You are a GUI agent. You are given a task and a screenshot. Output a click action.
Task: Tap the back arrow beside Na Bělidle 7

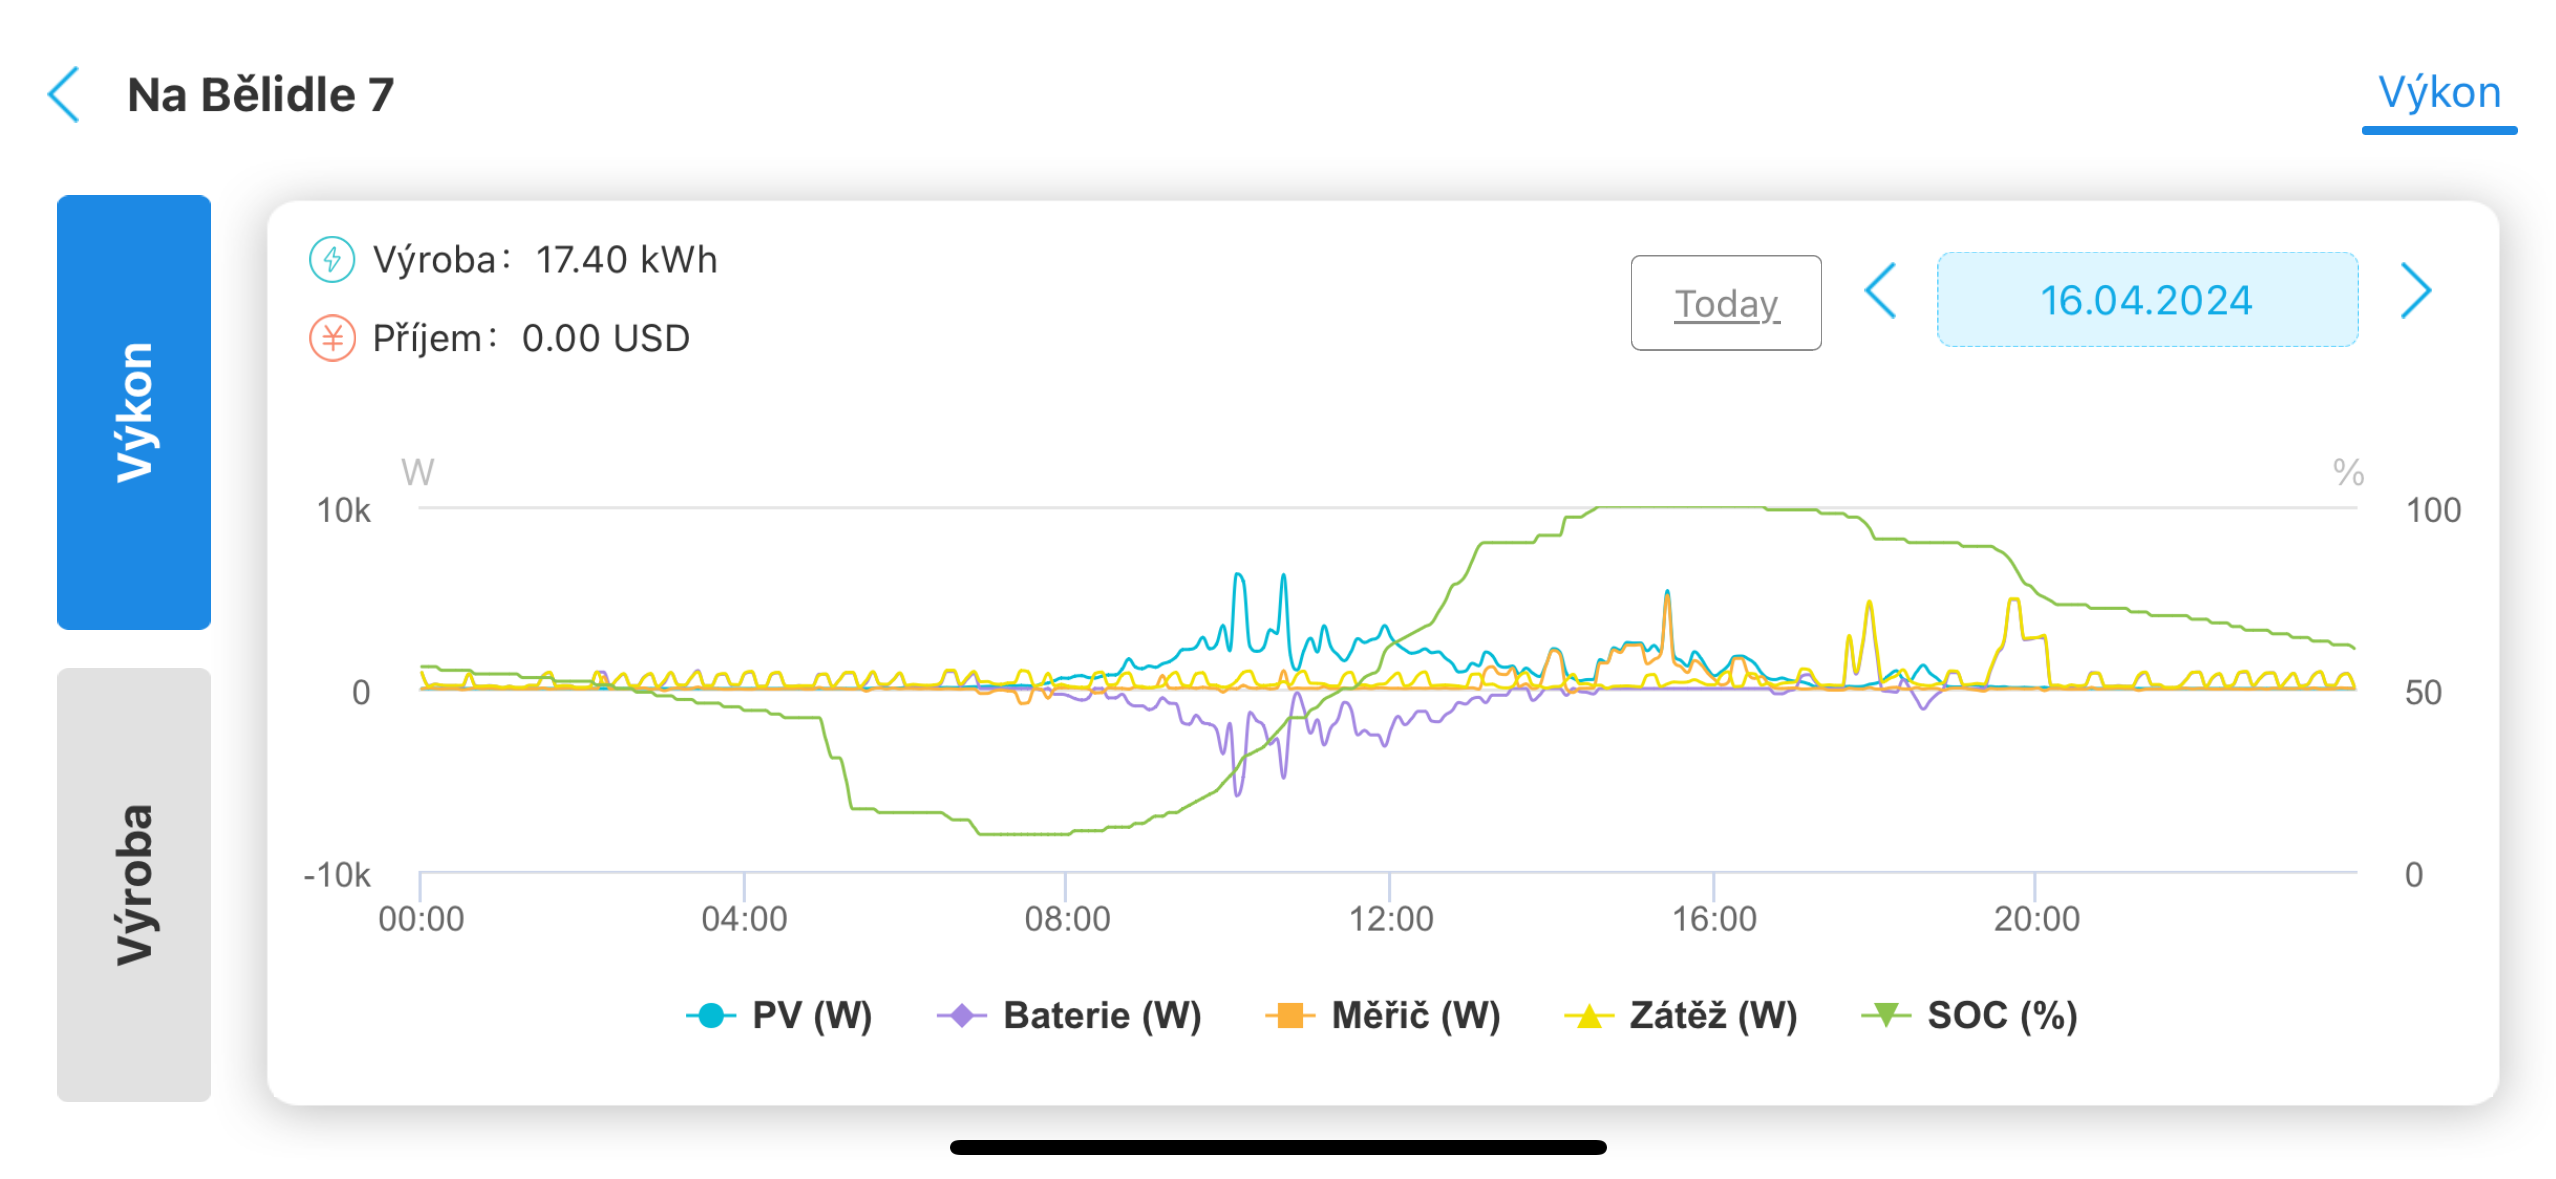pyautogui.click(x=64, y=95)
